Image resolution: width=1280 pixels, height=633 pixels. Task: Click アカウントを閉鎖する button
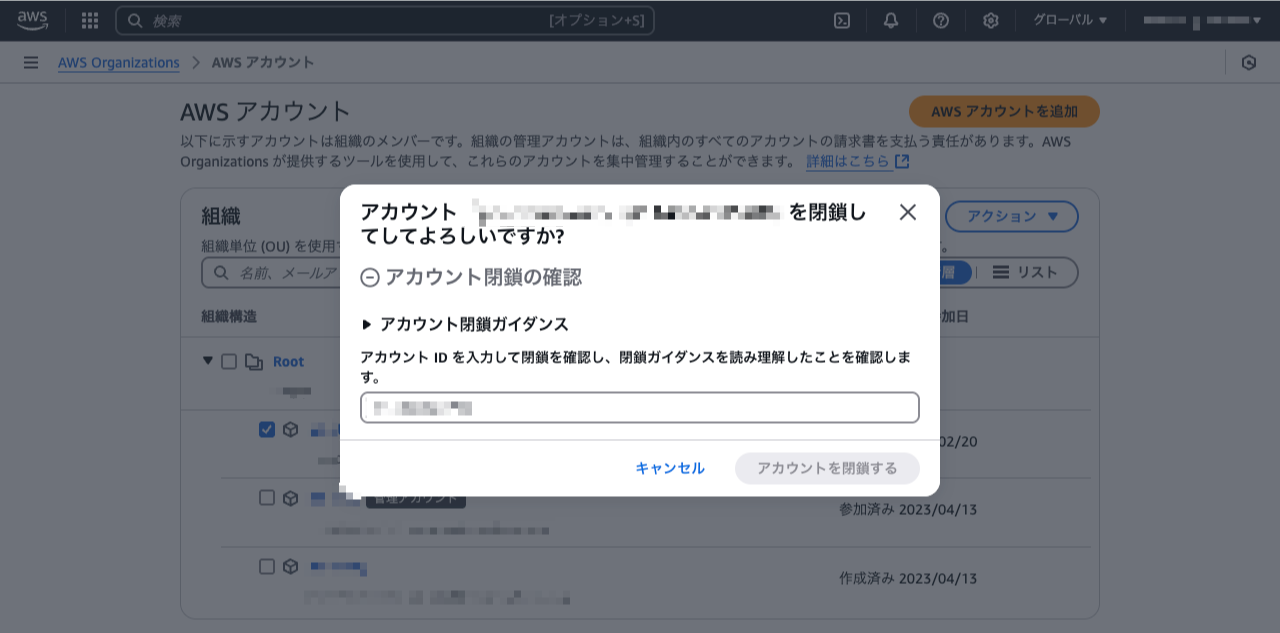(827, 468)
